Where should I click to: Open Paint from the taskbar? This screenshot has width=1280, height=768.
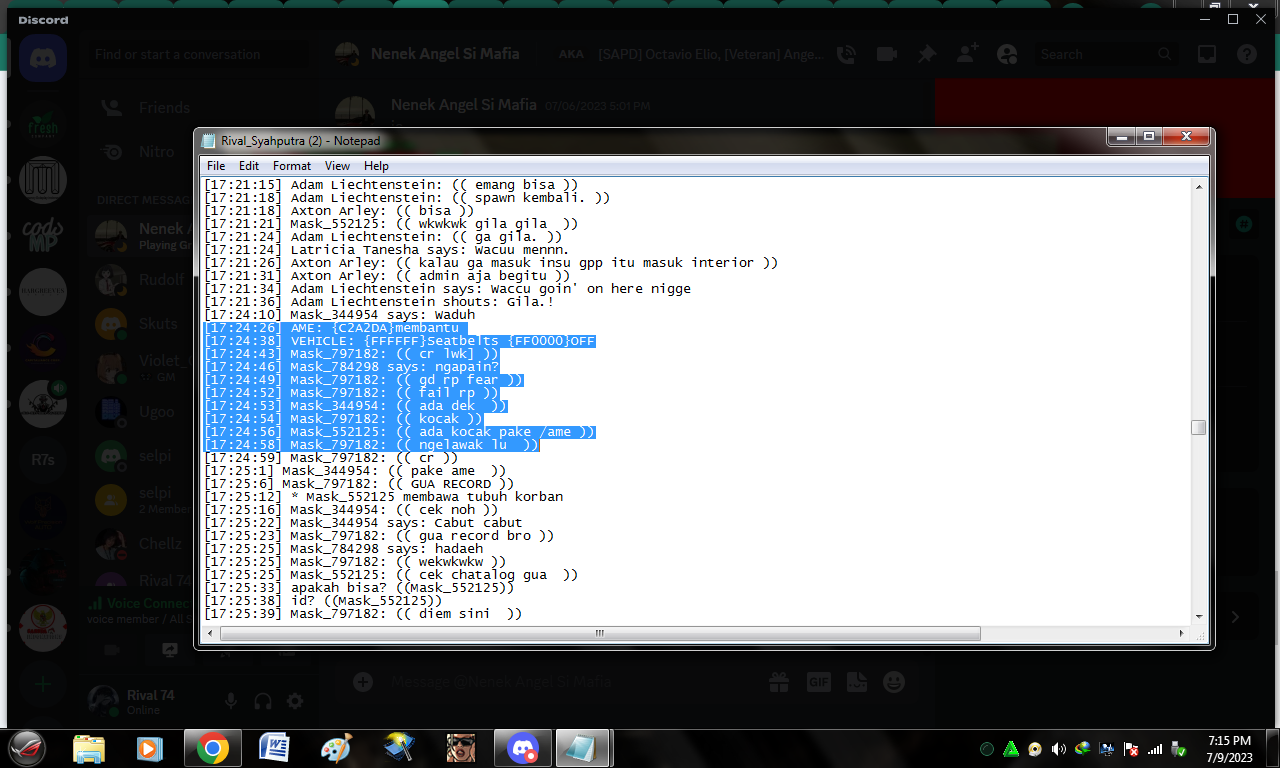[x=336, y=748]
